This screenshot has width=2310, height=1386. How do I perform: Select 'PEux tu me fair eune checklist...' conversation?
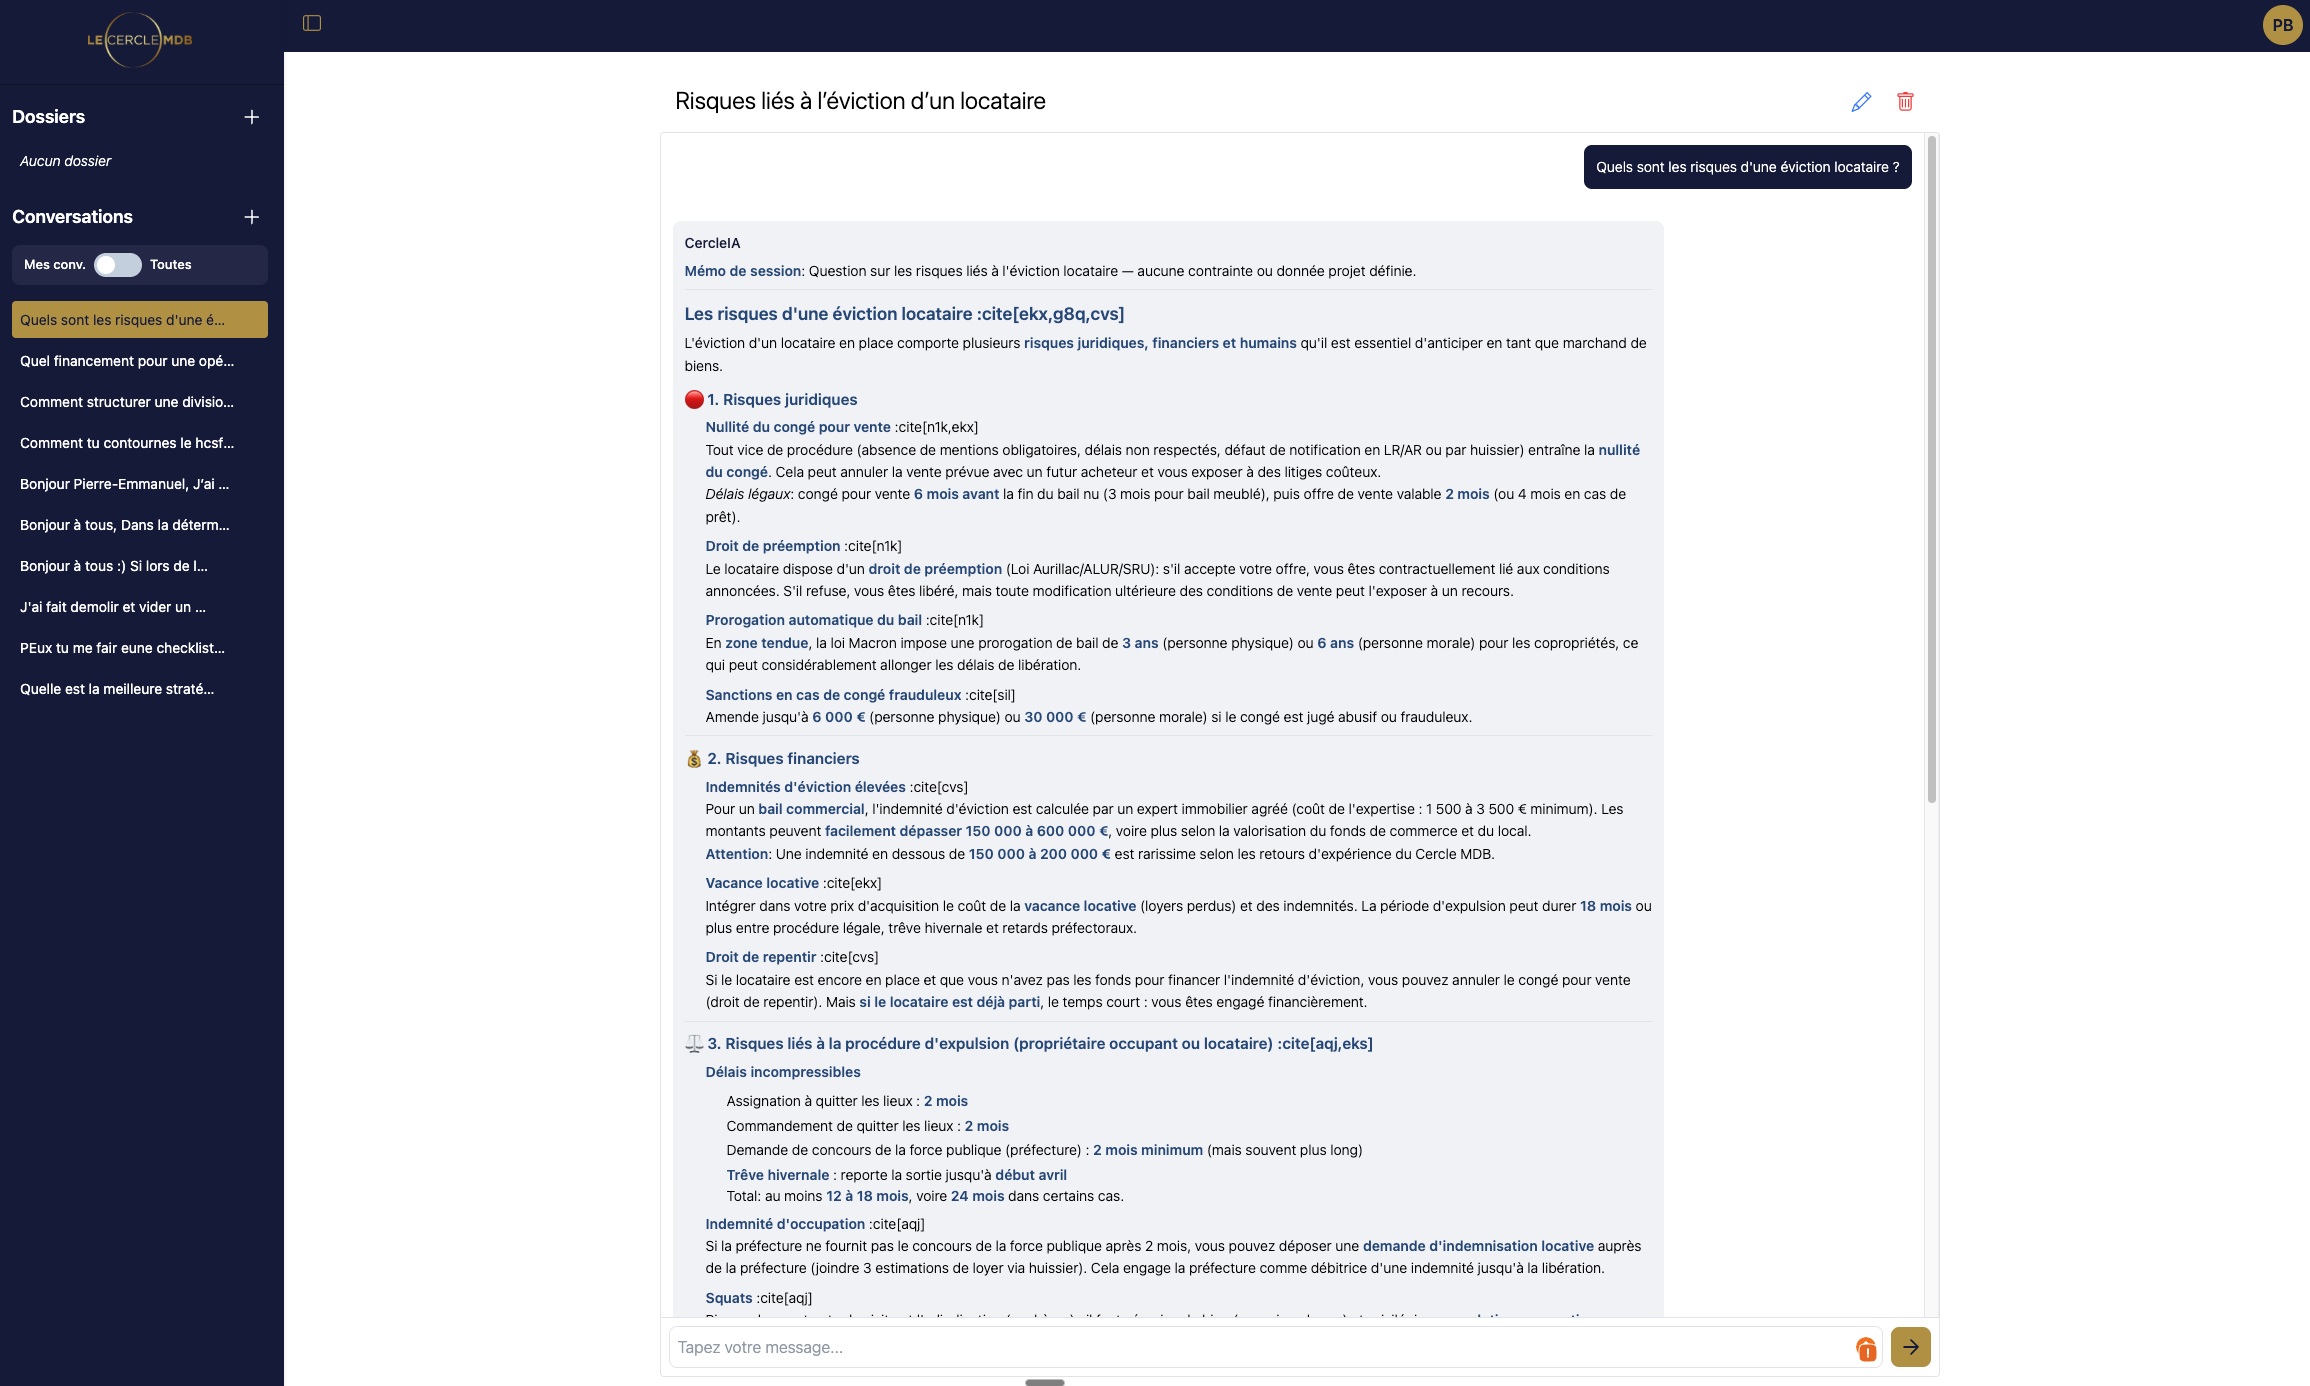[122, 648]
